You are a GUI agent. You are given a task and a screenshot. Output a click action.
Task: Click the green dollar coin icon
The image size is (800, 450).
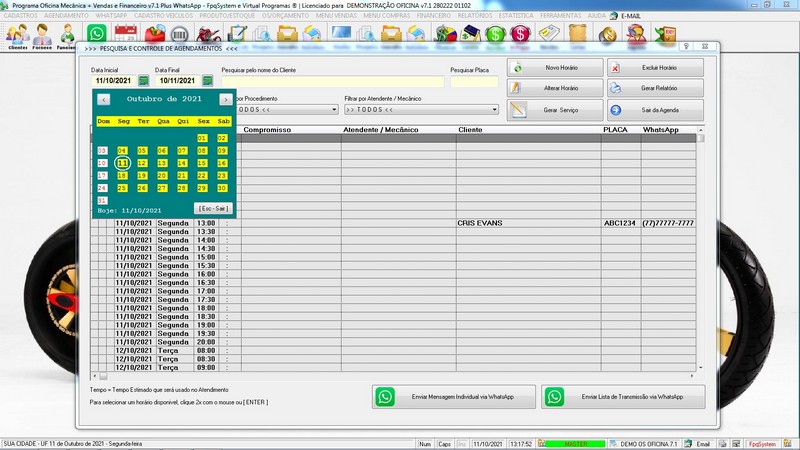click(x=495, y=34)
